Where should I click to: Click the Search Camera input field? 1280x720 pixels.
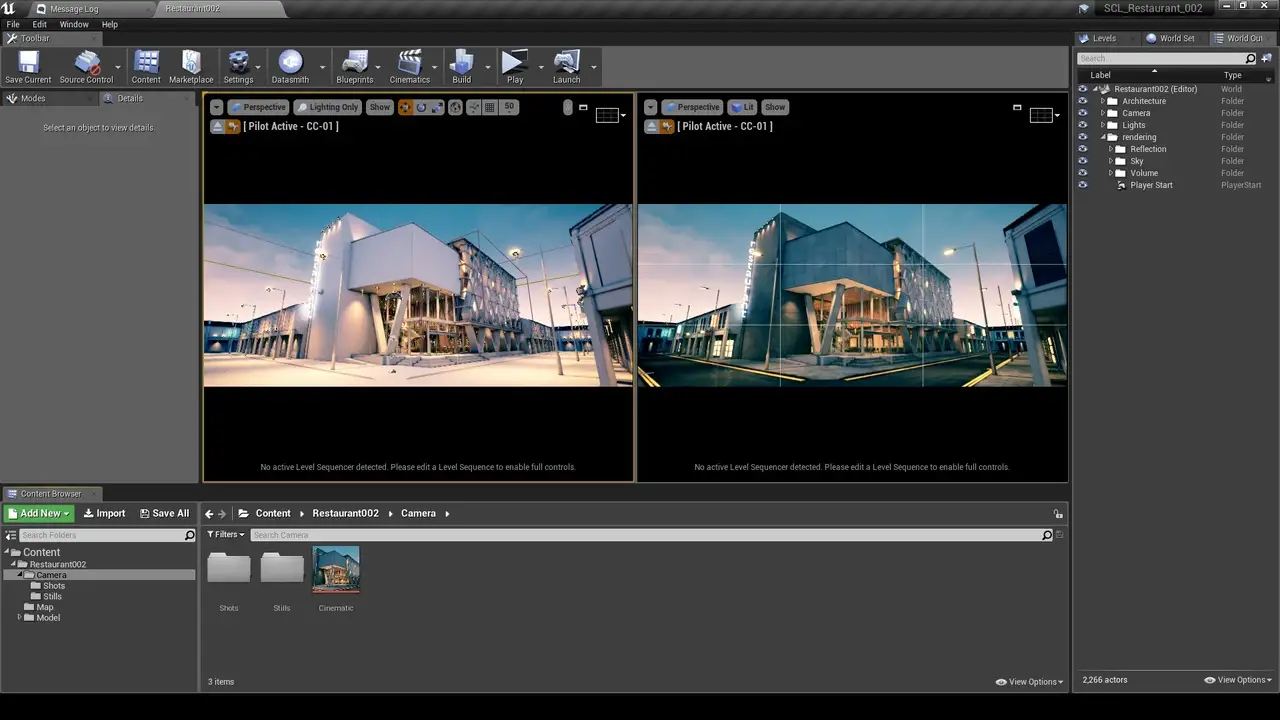pos(645,535)
